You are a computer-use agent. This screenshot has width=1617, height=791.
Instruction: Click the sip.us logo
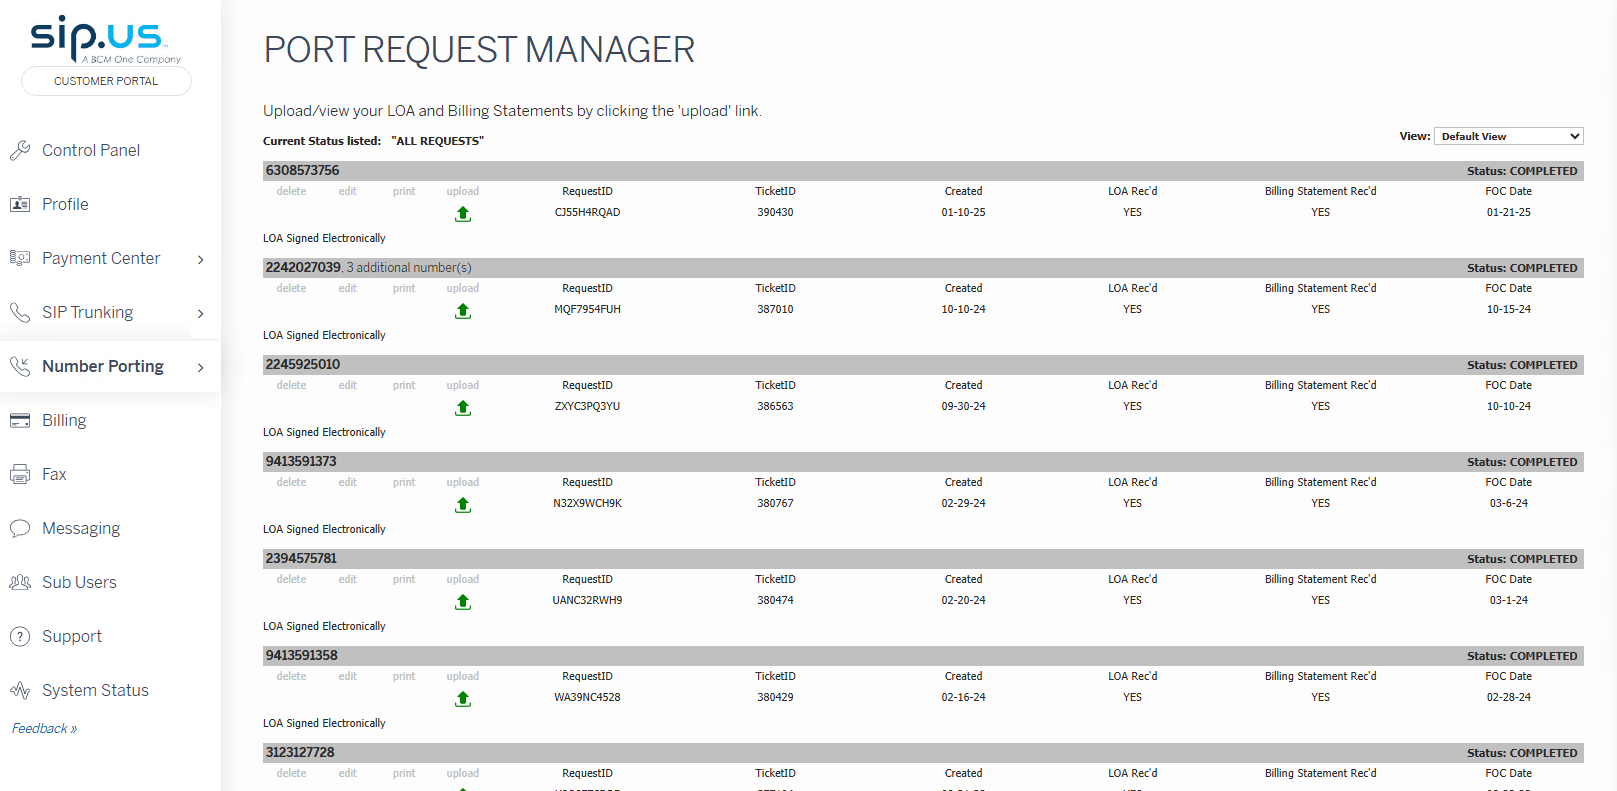click(105, 40)
